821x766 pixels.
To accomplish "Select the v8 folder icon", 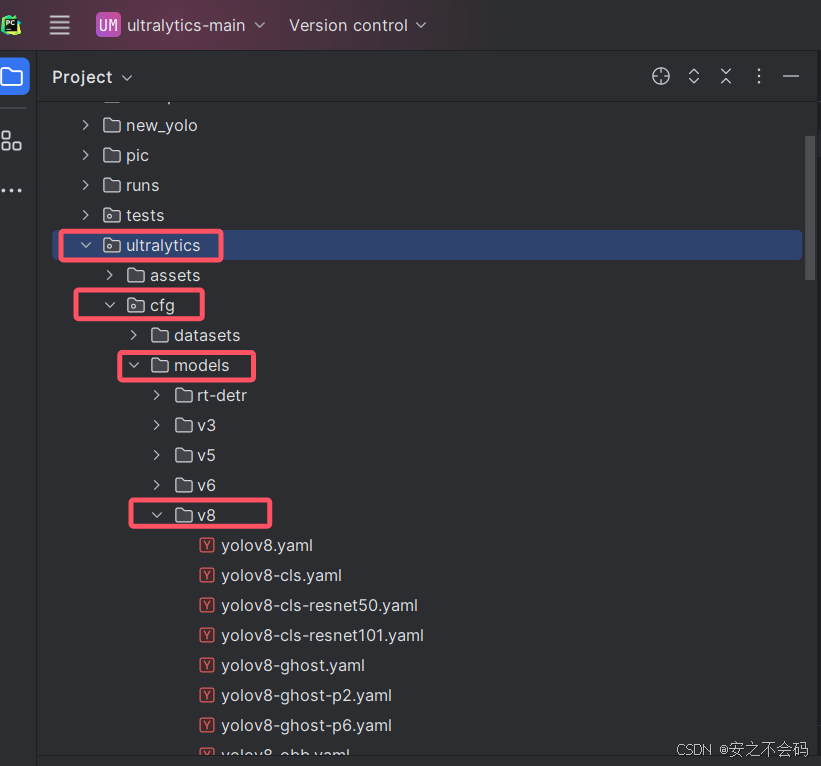I will click(x=184, y=515).
